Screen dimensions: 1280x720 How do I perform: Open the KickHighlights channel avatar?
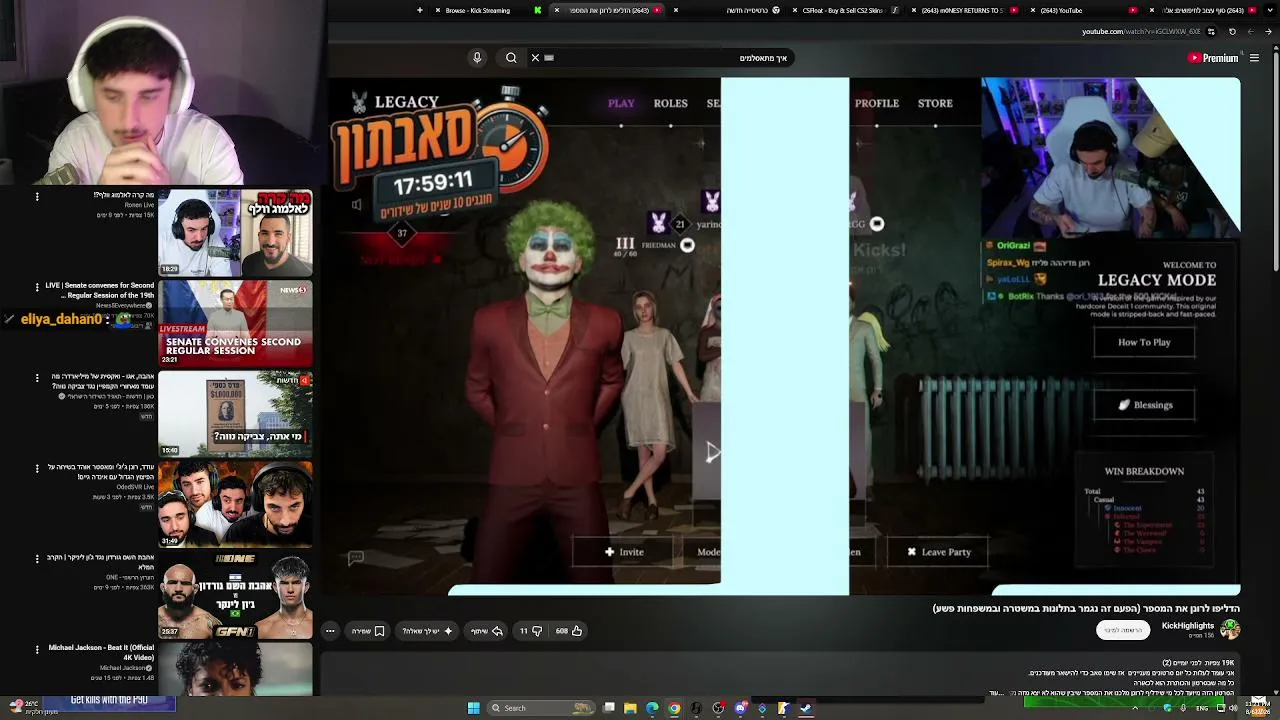pyautogui.click(x=1230, y=628)
